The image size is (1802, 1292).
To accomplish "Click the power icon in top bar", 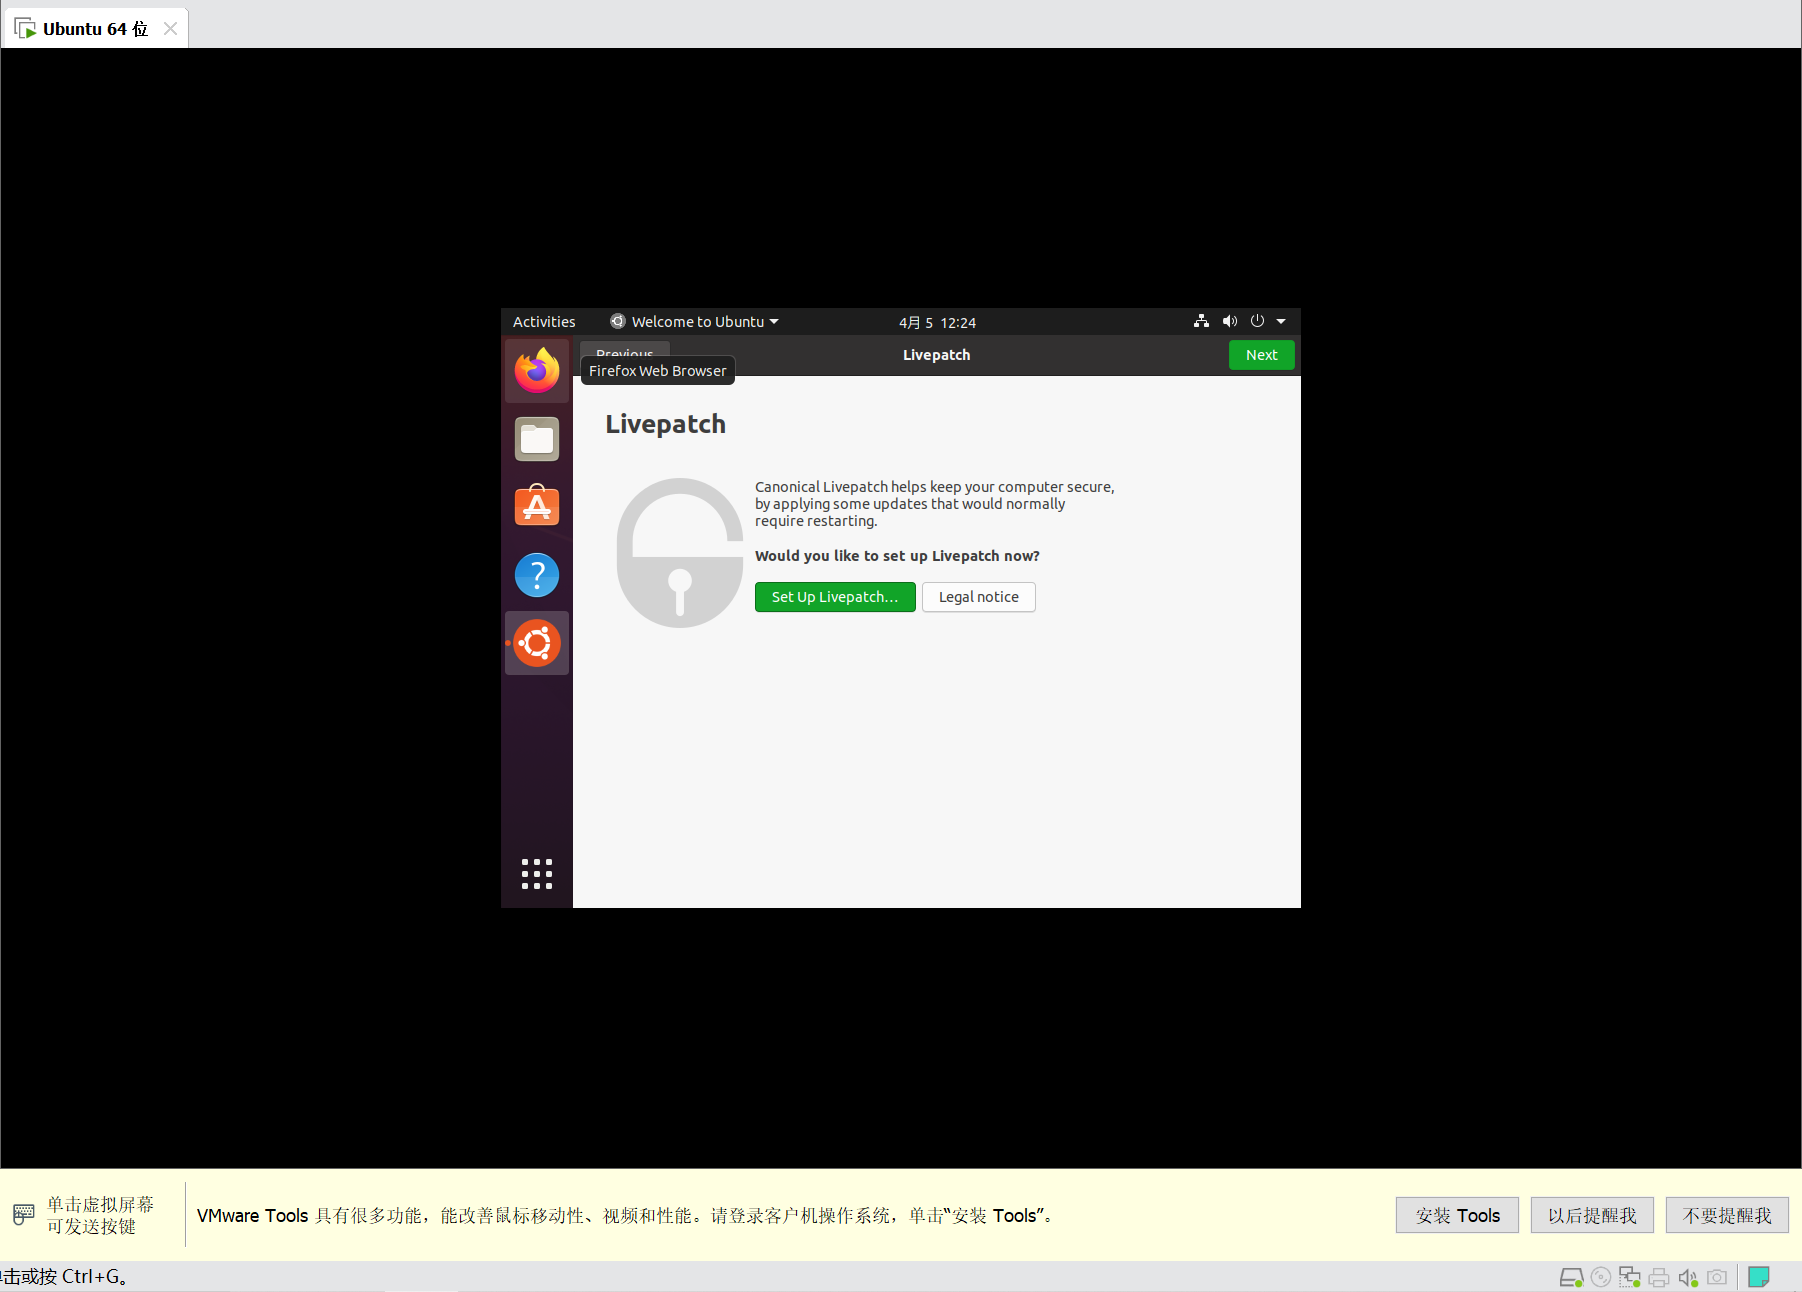I will coord(1257,321).
